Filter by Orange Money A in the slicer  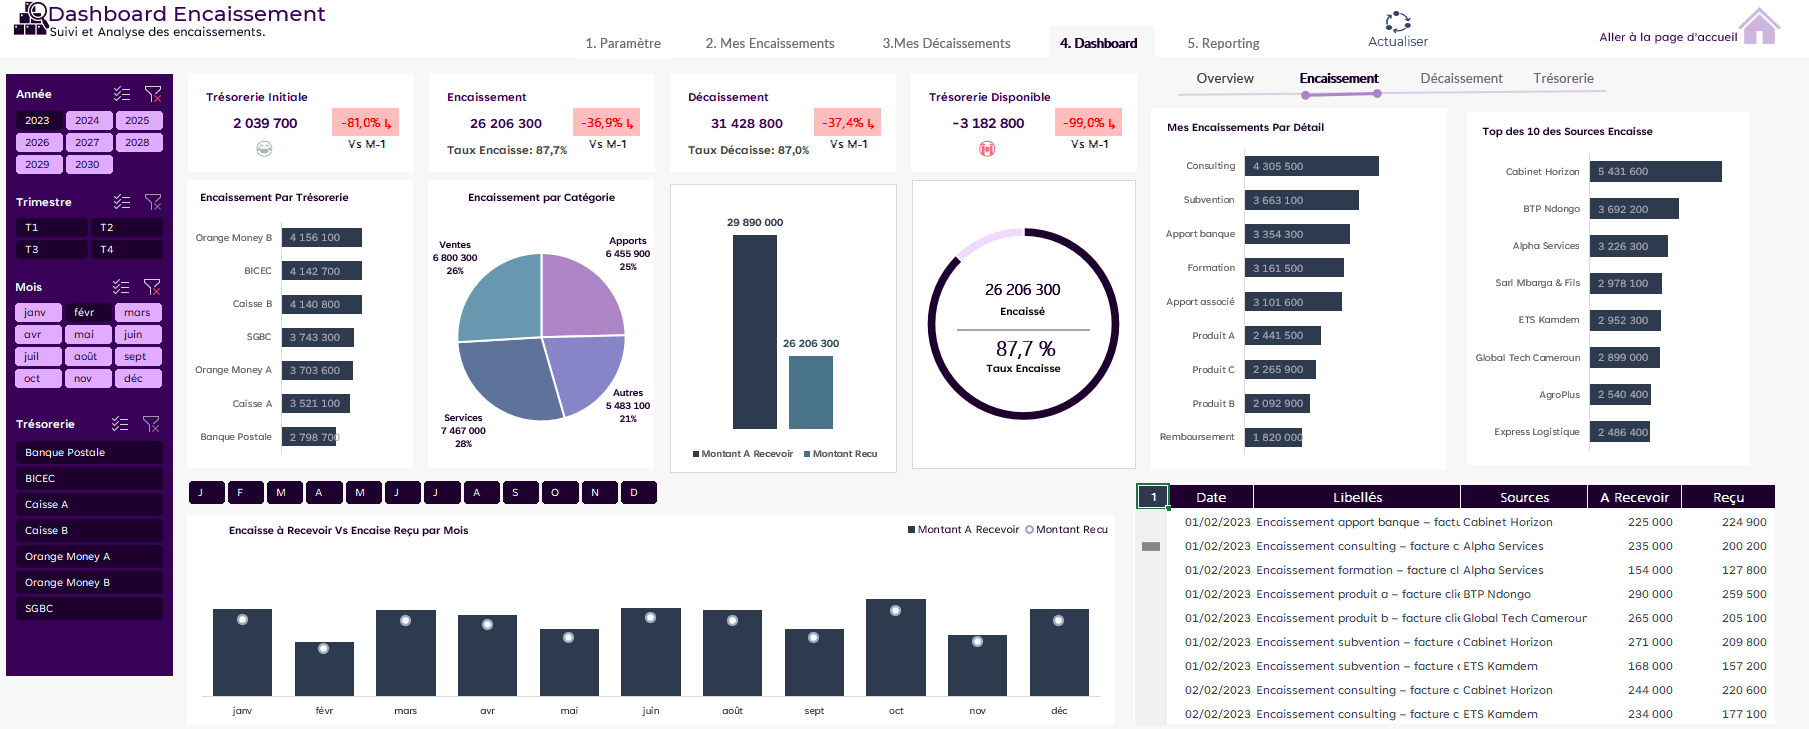(x=89, y=556)
